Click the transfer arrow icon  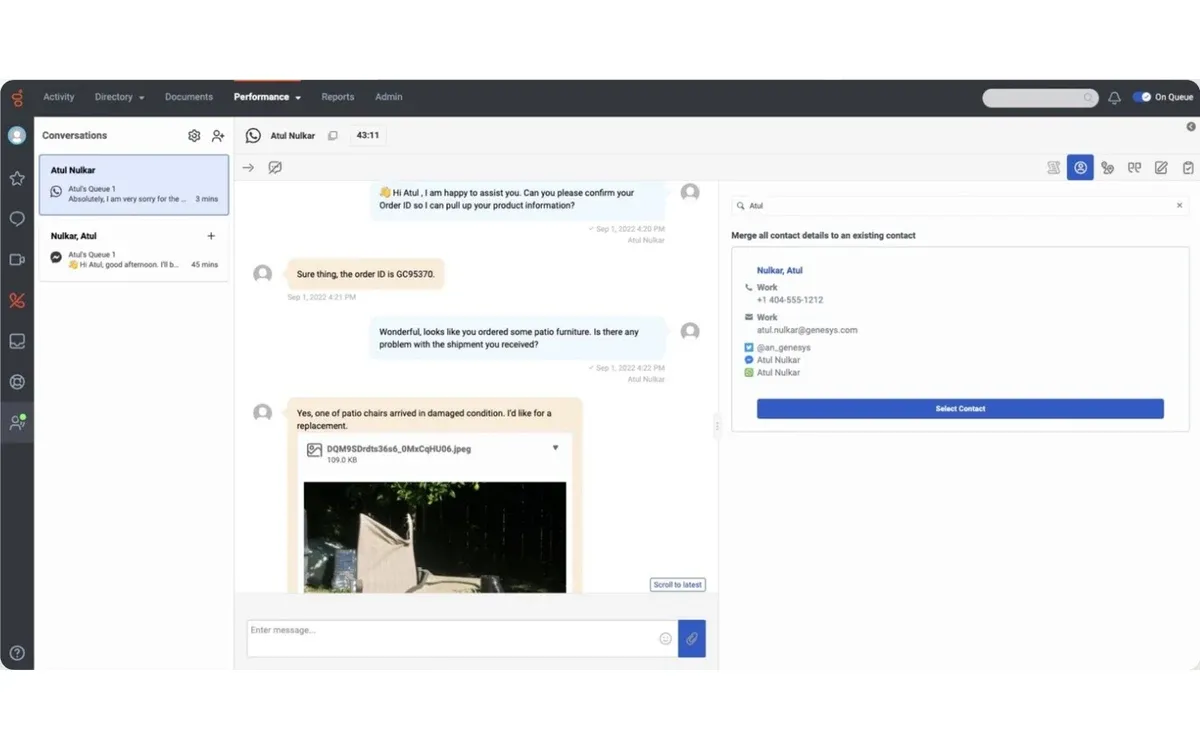point(248,168)
